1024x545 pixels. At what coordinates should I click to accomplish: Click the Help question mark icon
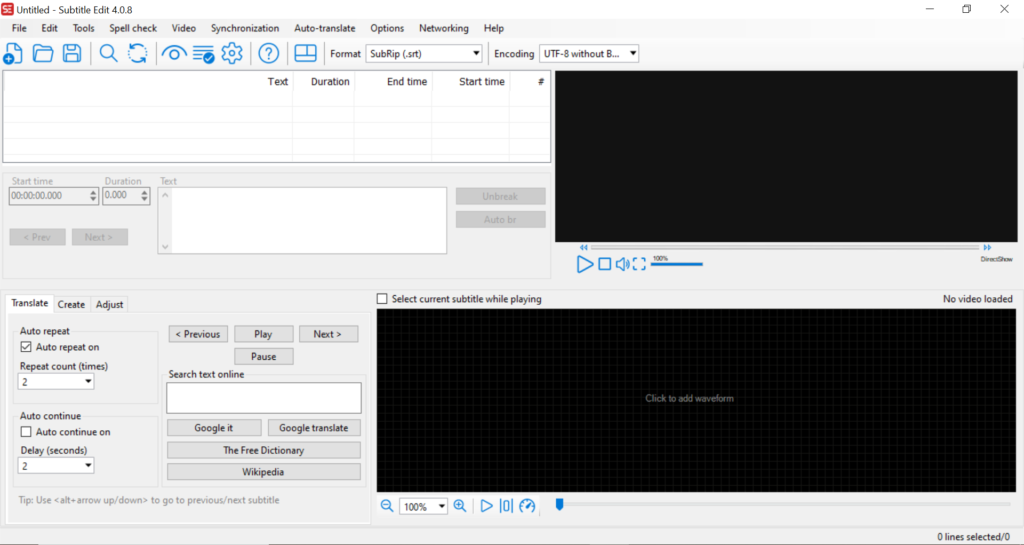click(x=268, y=54)
